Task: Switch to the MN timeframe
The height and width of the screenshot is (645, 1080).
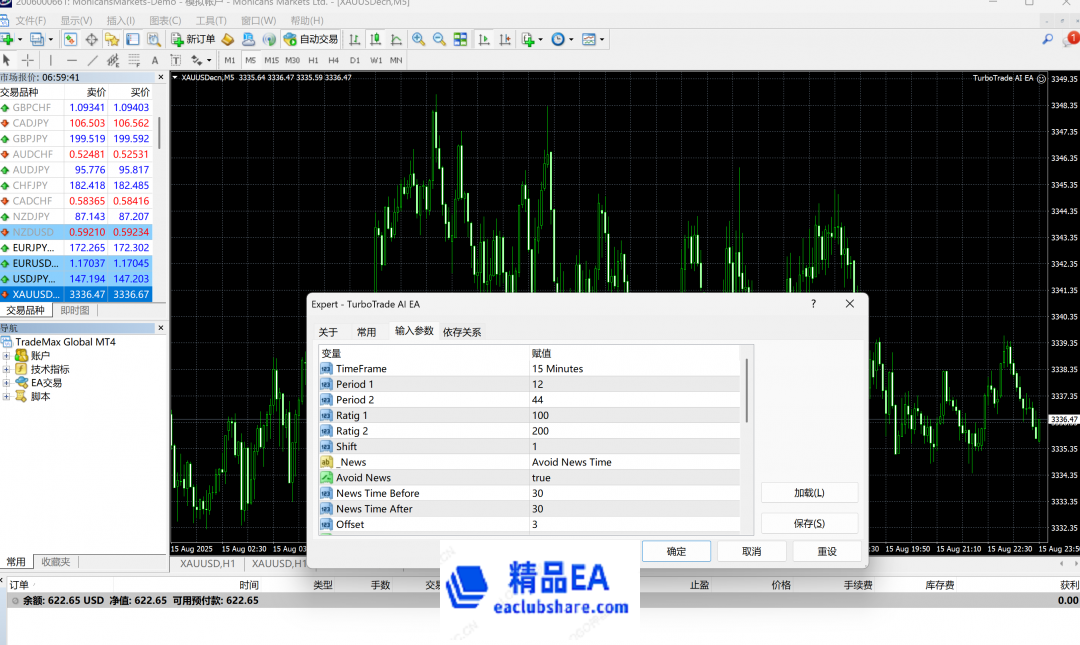Action: (396, 60)
